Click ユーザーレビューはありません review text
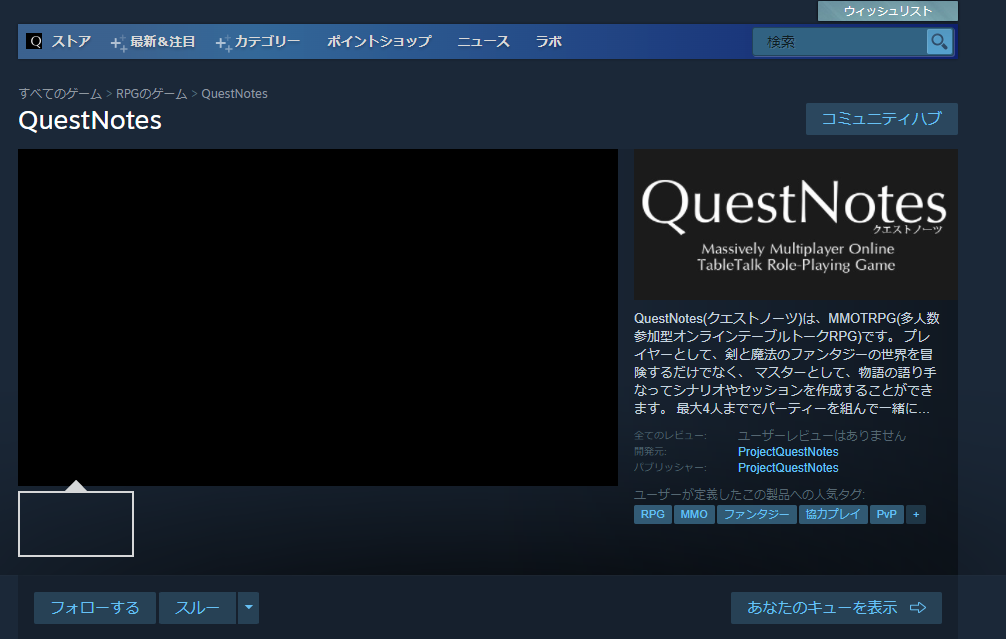 pyautogui.click(x=821, y=436)
